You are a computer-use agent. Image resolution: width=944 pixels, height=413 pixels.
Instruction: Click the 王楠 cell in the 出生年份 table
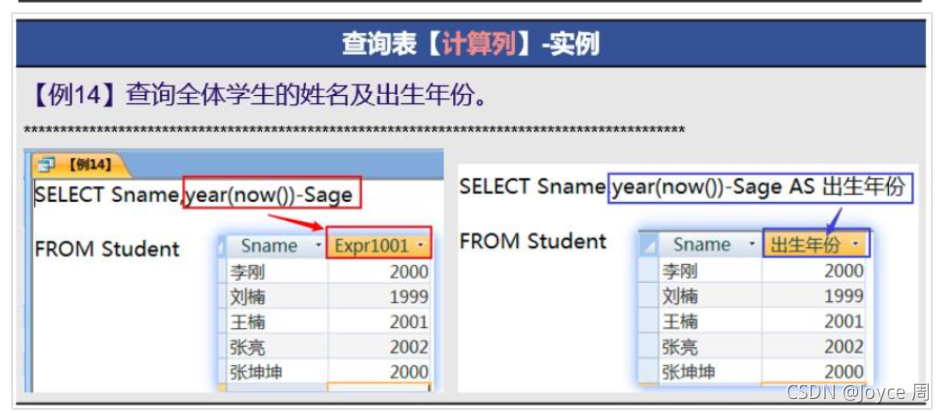[x=710, y=321]
